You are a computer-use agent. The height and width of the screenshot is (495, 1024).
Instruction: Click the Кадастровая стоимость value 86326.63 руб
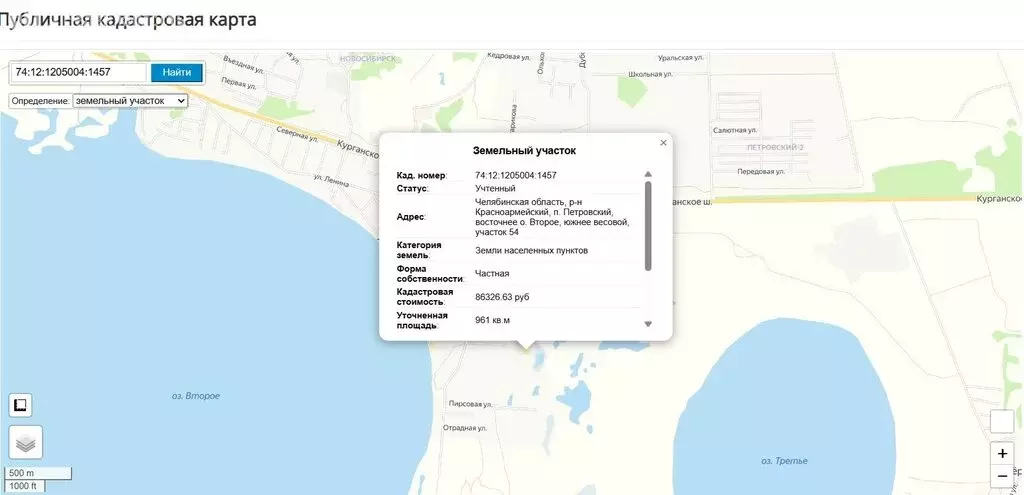515,297
